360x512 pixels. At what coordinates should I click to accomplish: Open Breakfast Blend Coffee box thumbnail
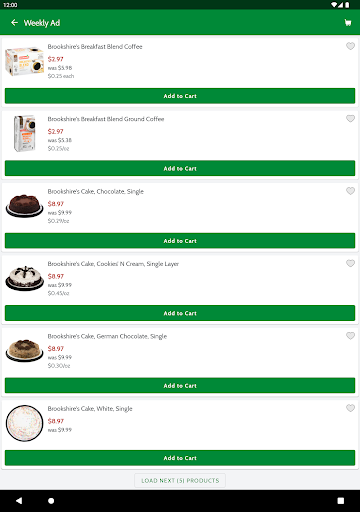25,62
